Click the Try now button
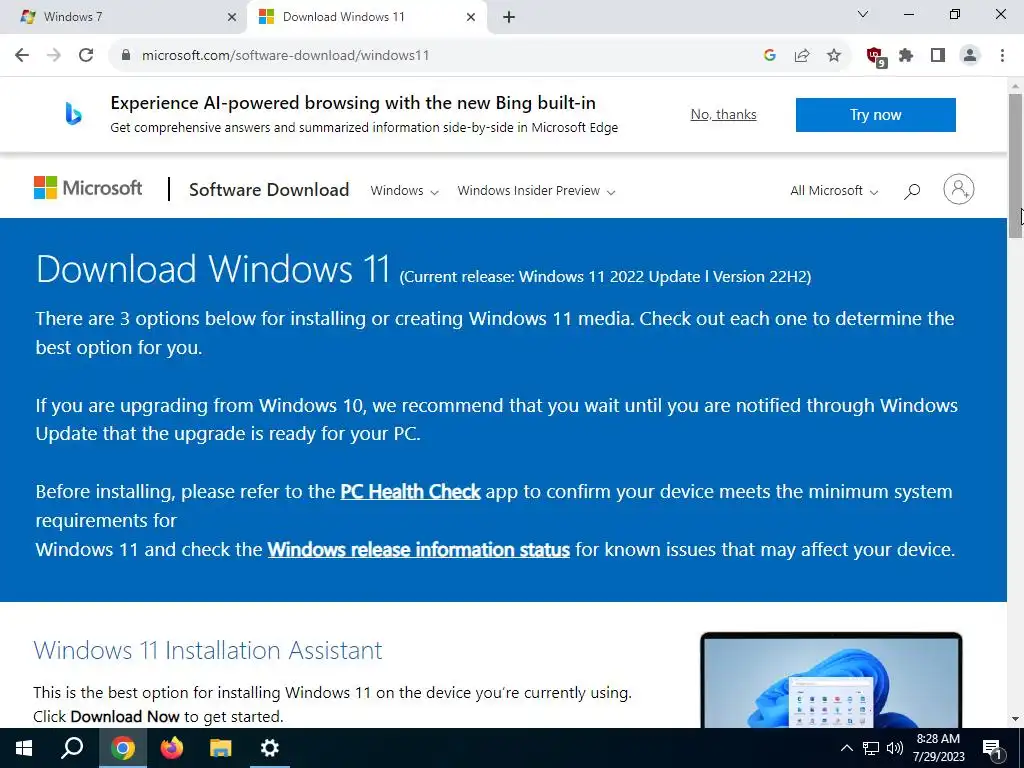The image size is (1024, 768). (876, 115)
